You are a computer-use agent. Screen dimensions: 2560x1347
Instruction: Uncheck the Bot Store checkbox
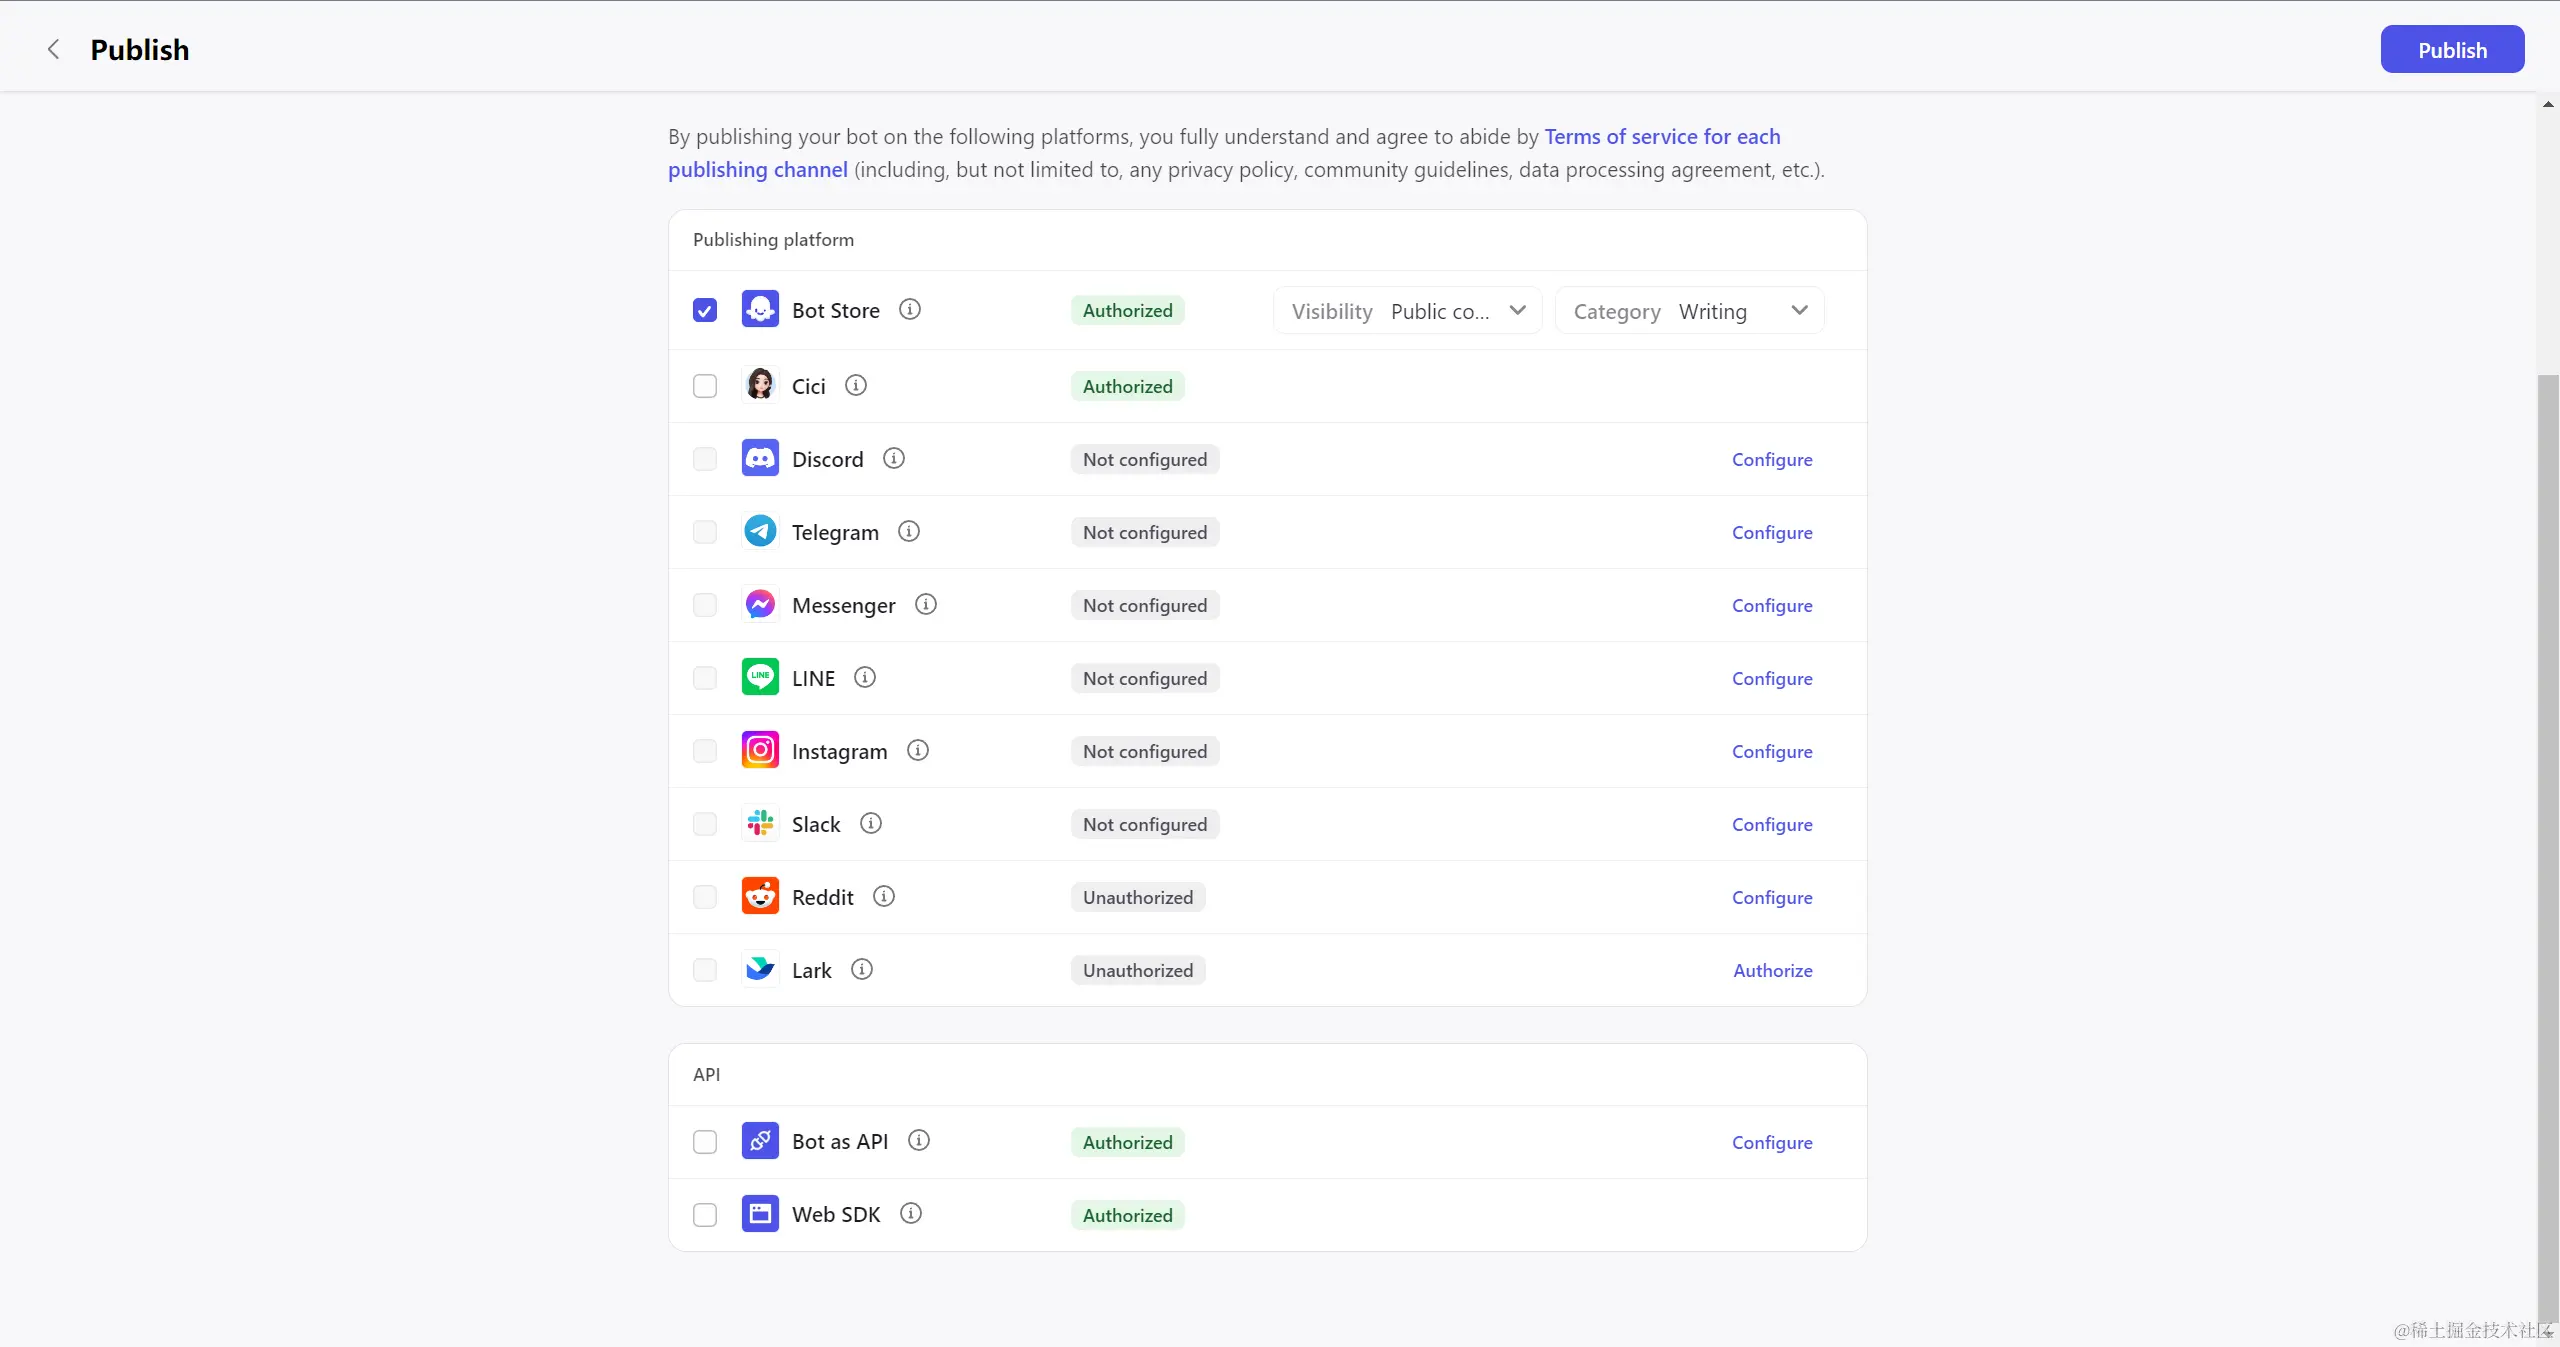(705, 310)
